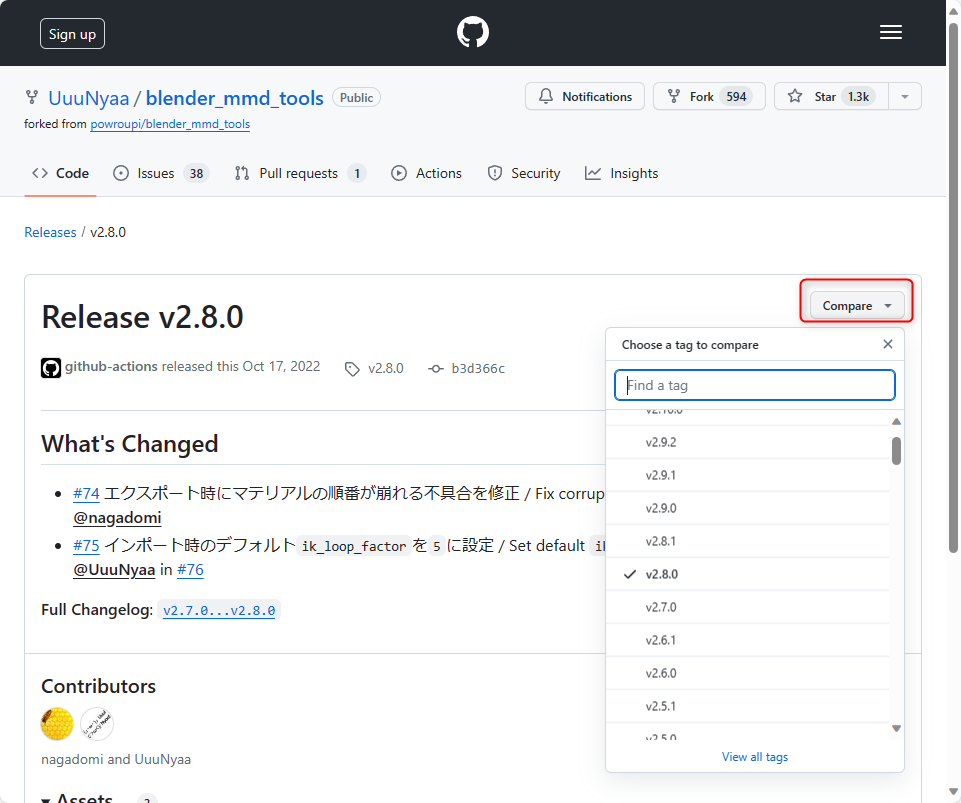Click the tag list scroll-down arrow
This screenshot has height=803, width=961.
896,728
